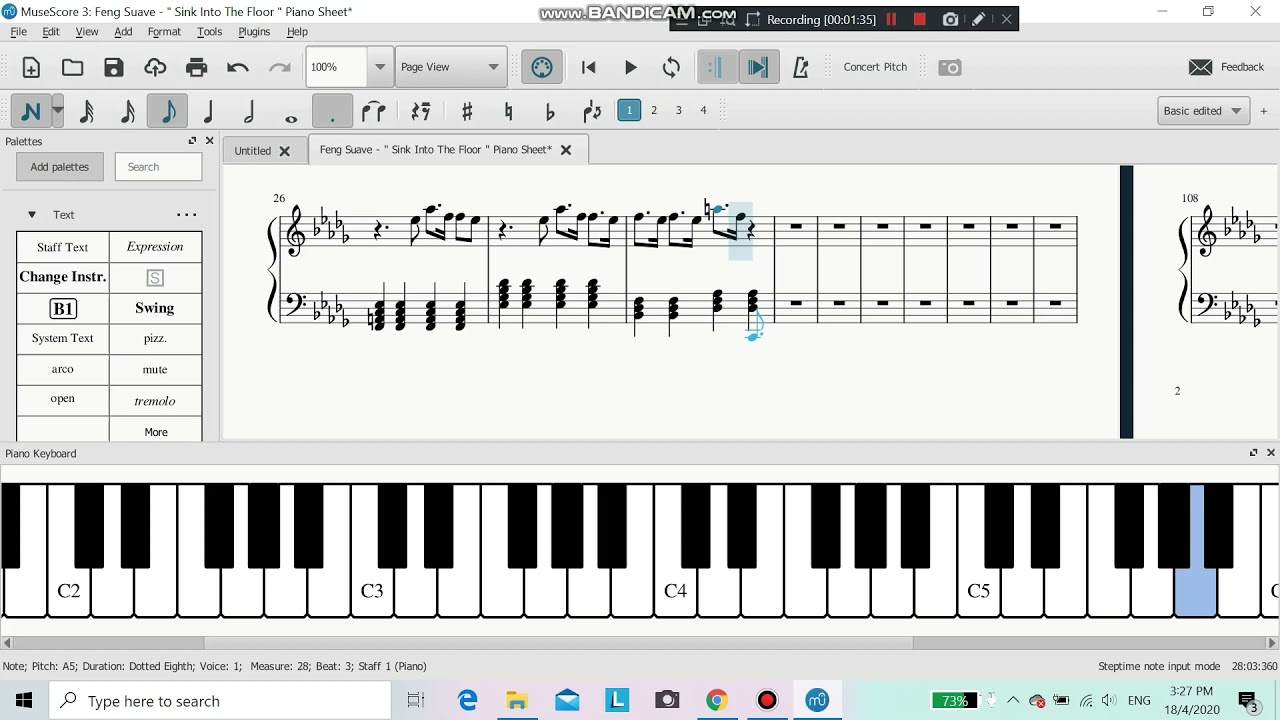Open the Page View dropdown
This screenshot has width=1280, height=720.
tap(450, 67)
